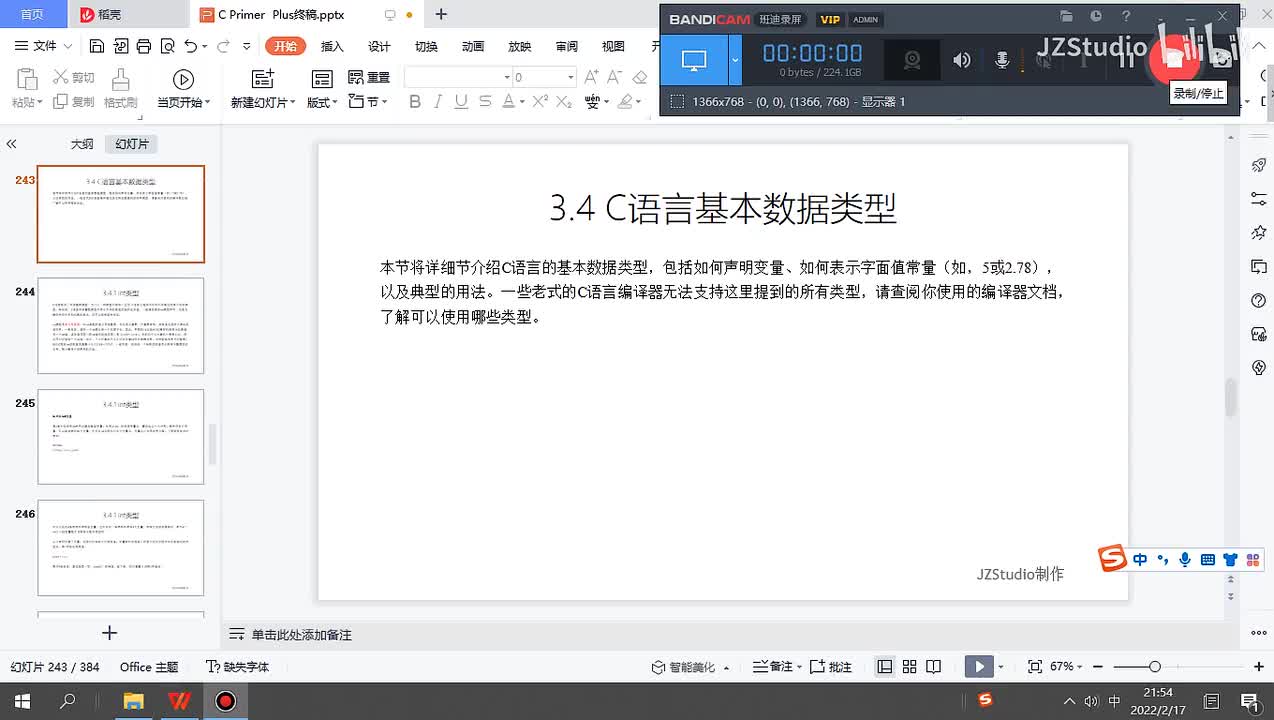The image size is (1274, 720).
Task: Click the 复制 copy tool
Action: [74, 102]
